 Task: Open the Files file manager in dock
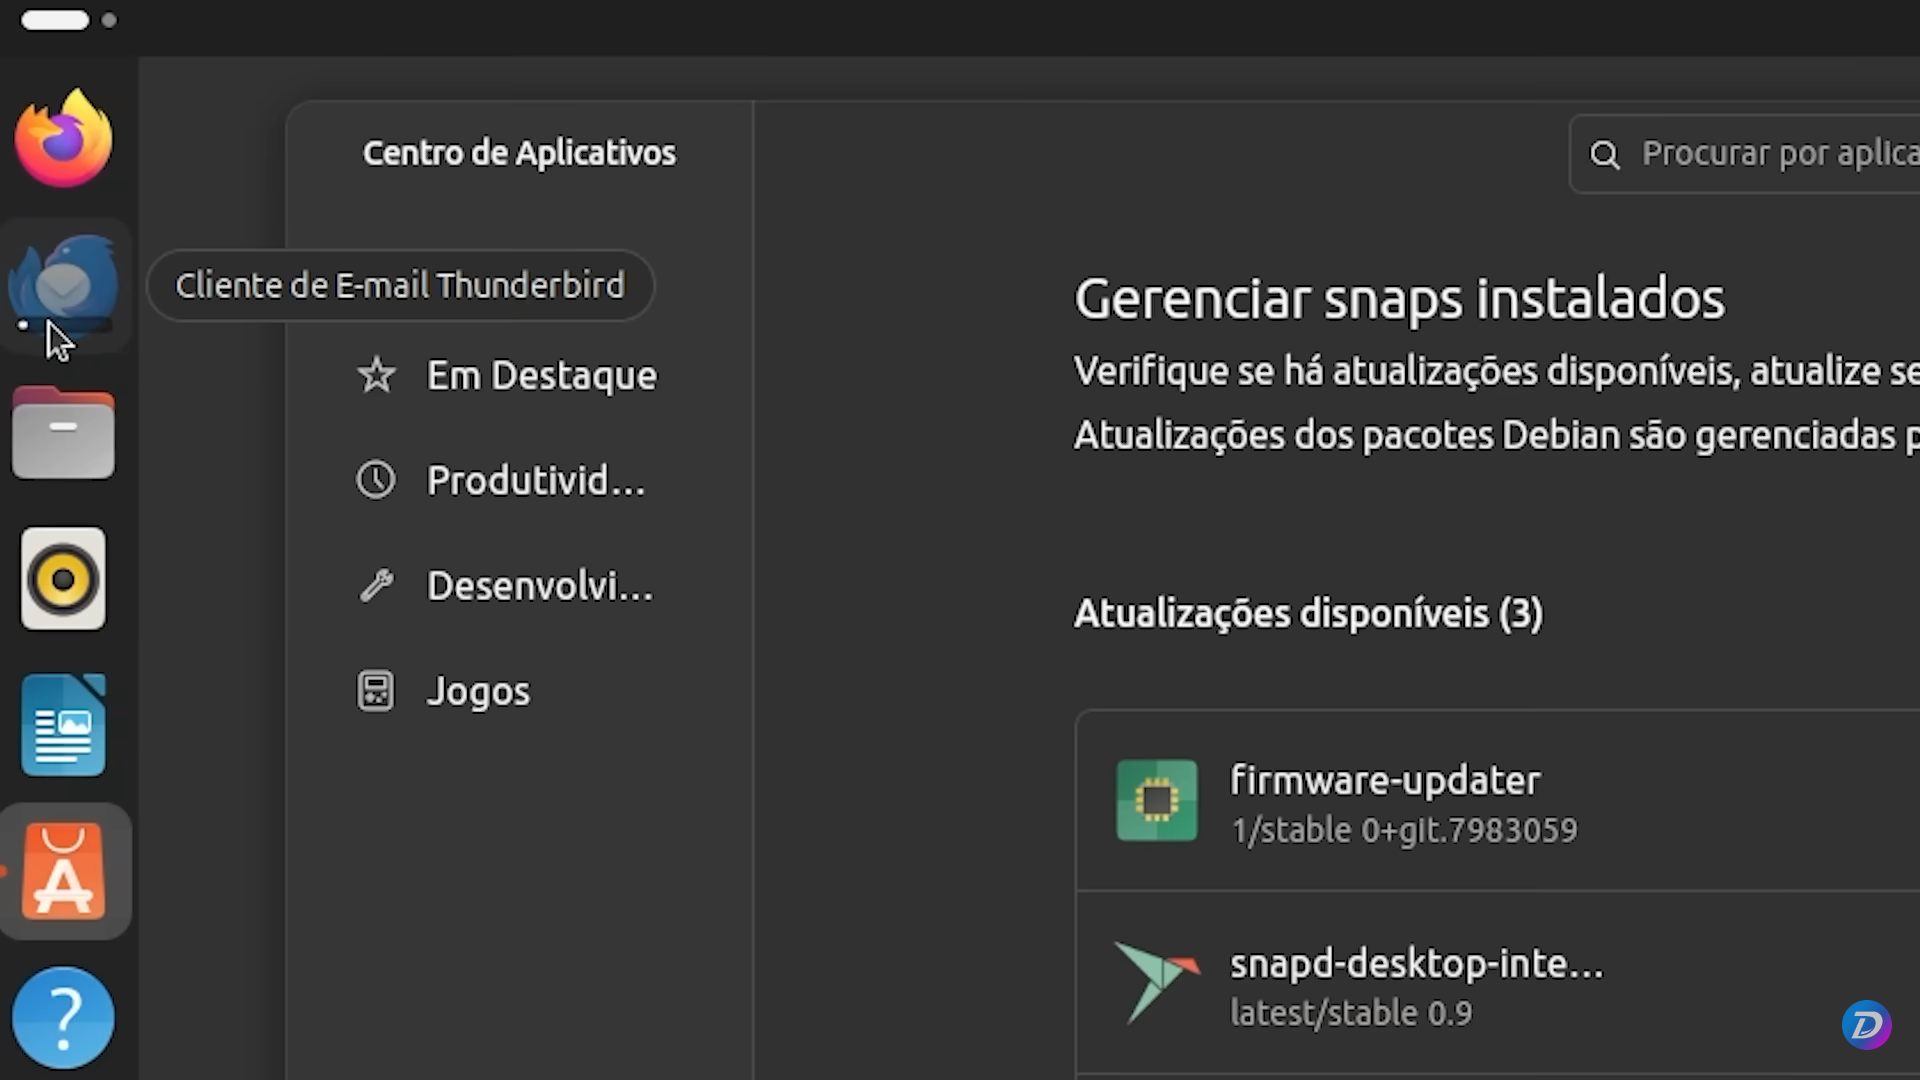pos(63,432)
